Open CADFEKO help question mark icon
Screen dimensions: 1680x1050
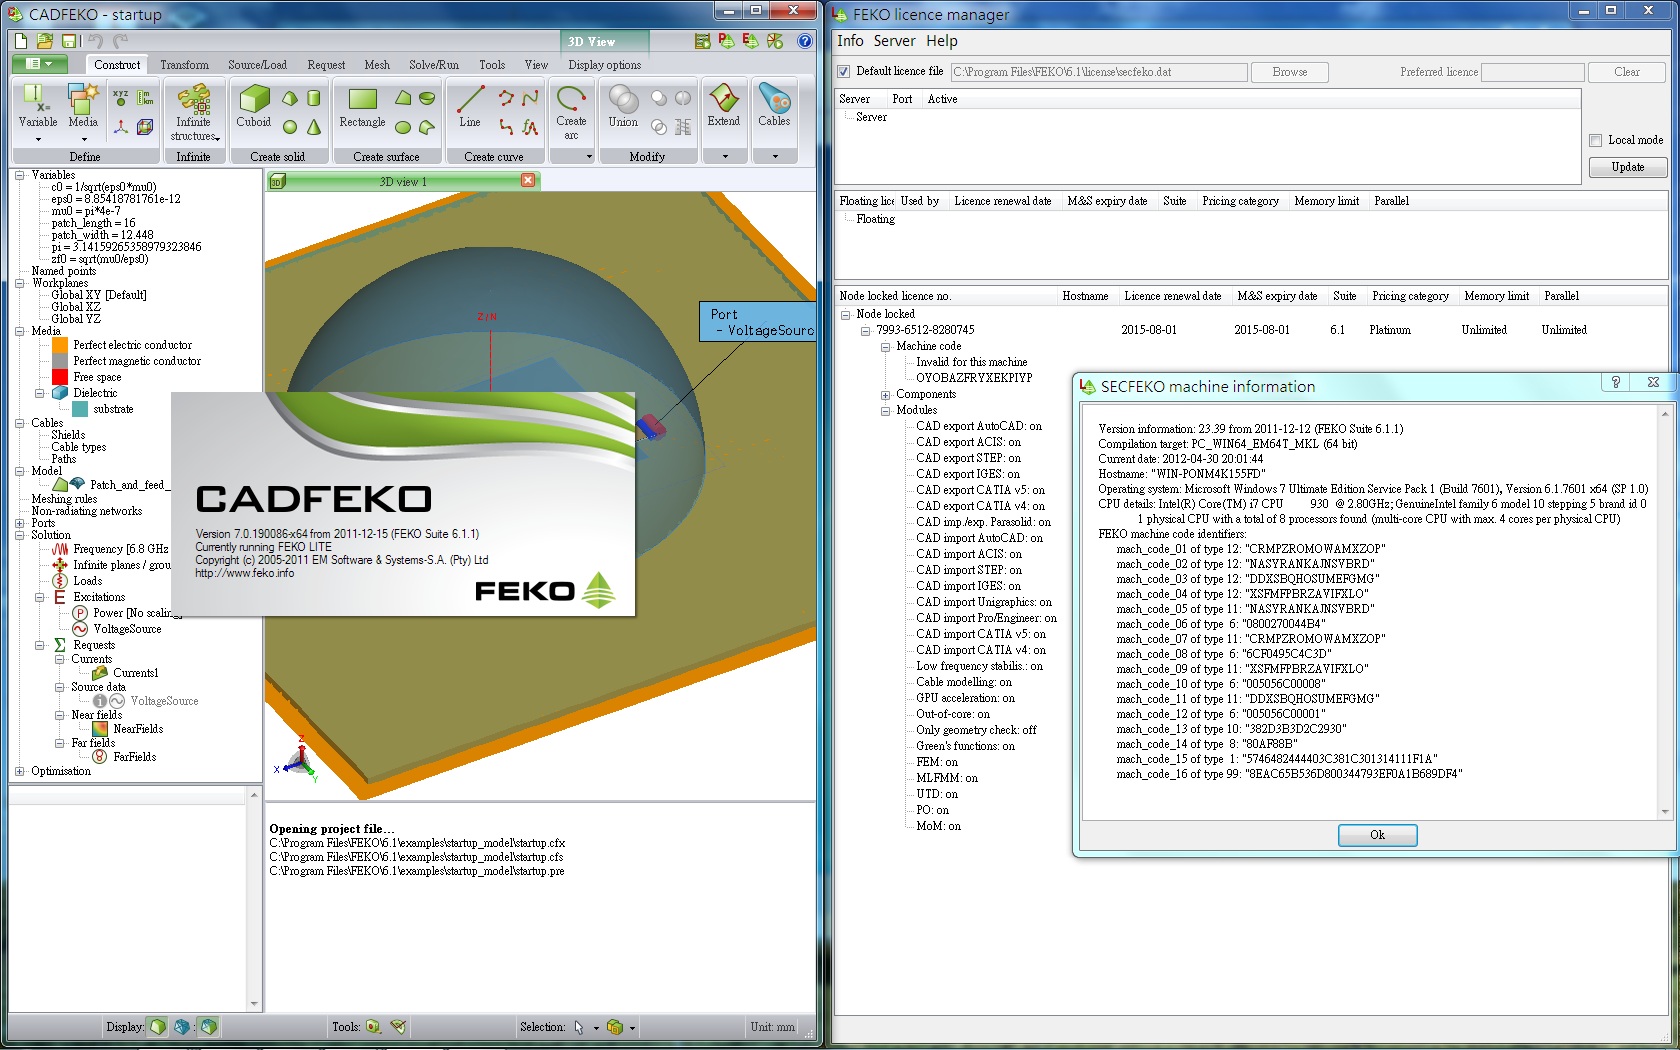tap(804, 41)
